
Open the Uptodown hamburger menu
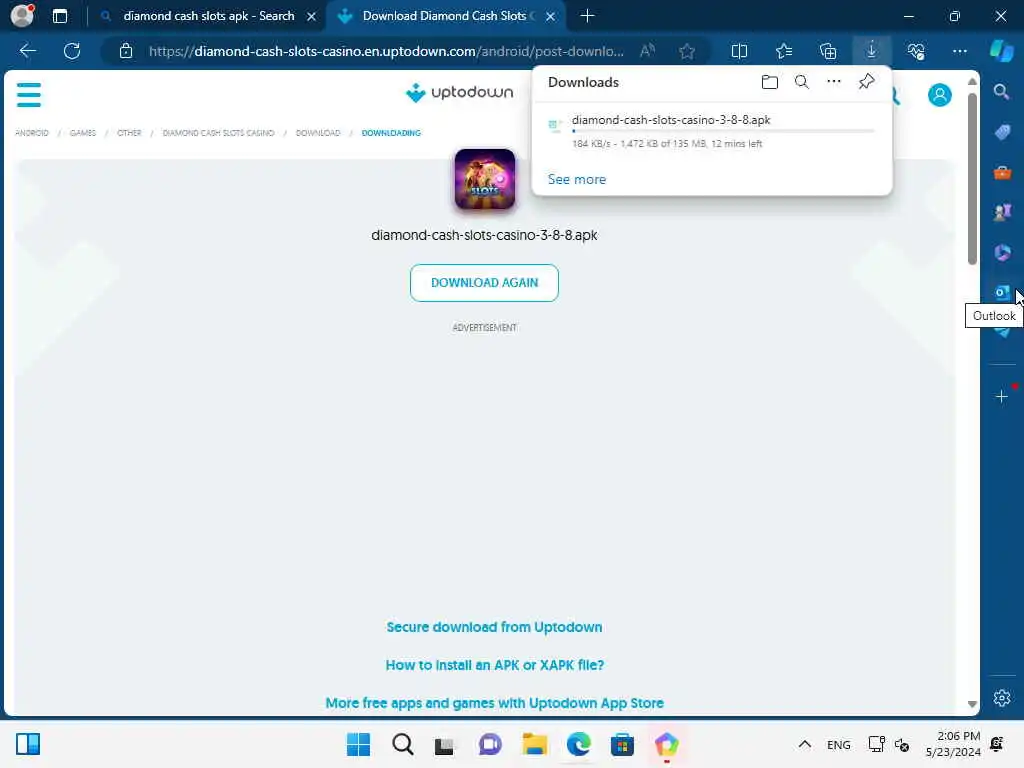pos(29,95)
